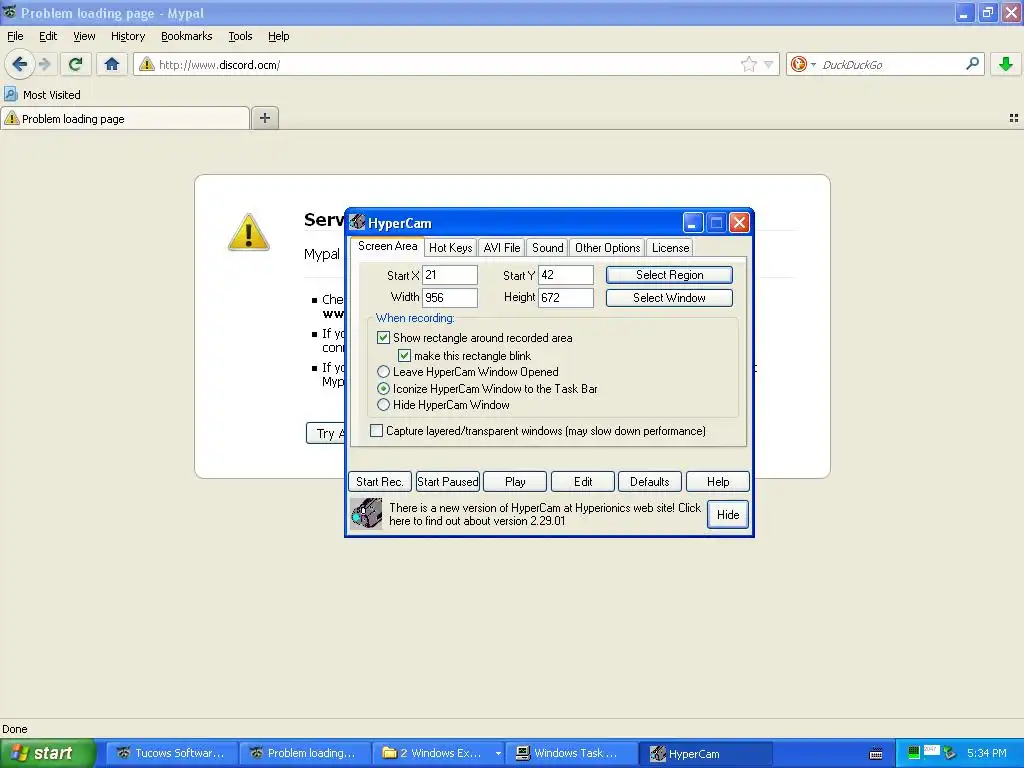
Task: Click the keyboard icon in taskbar
Action: (876, 754)
